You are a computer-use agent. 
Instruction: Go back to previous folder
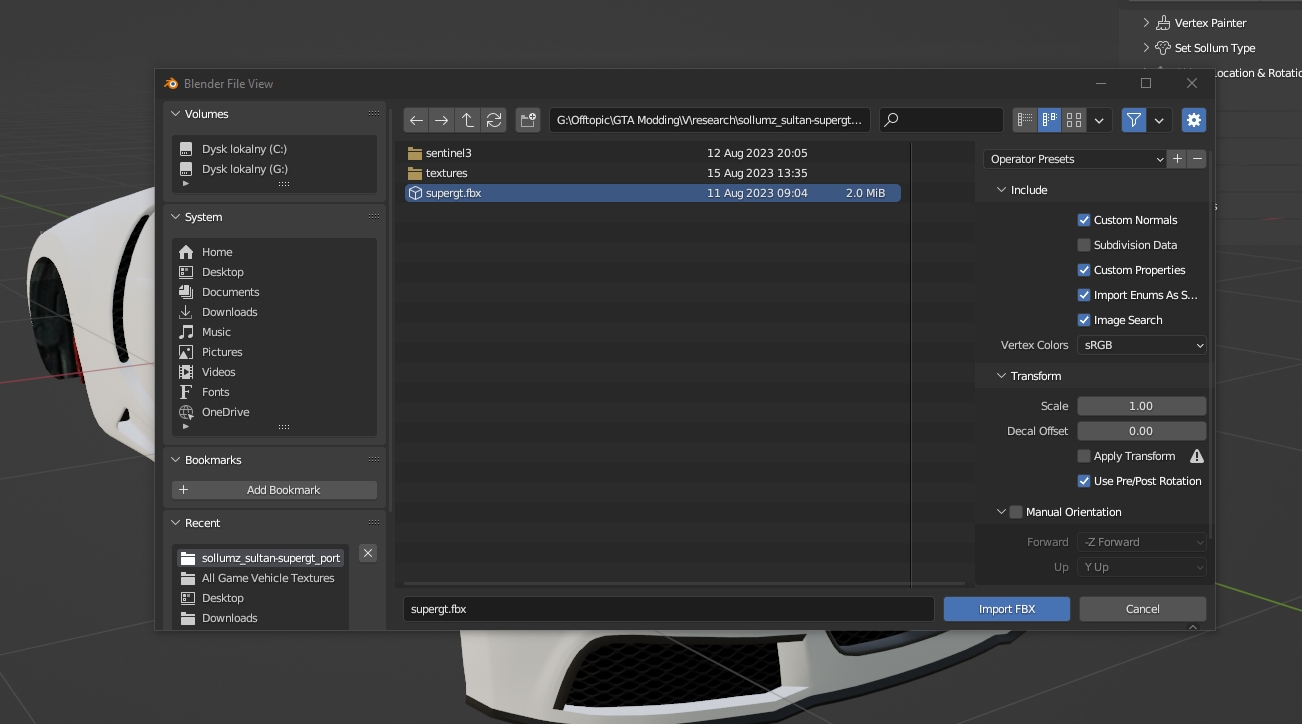pyautogui.click(x=416, y=120)
